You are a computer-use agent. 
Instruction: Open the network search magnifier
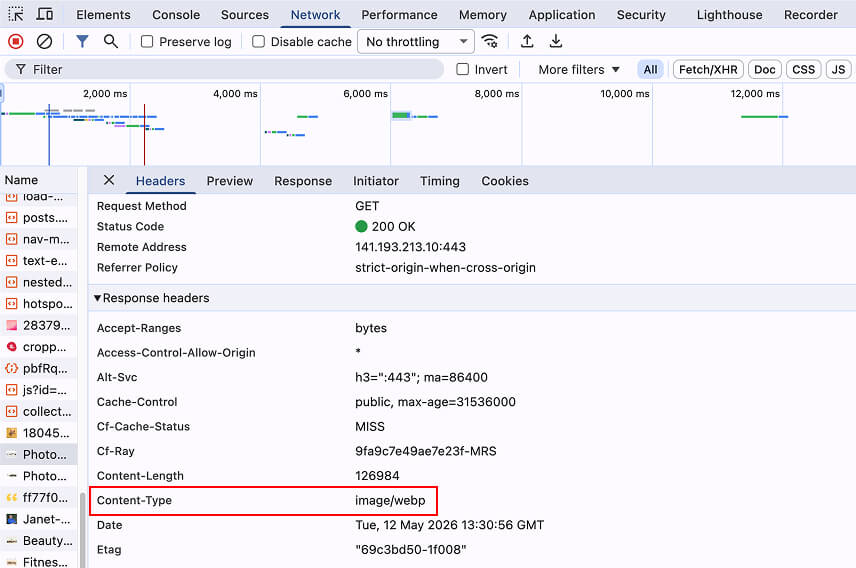point(111,42)
